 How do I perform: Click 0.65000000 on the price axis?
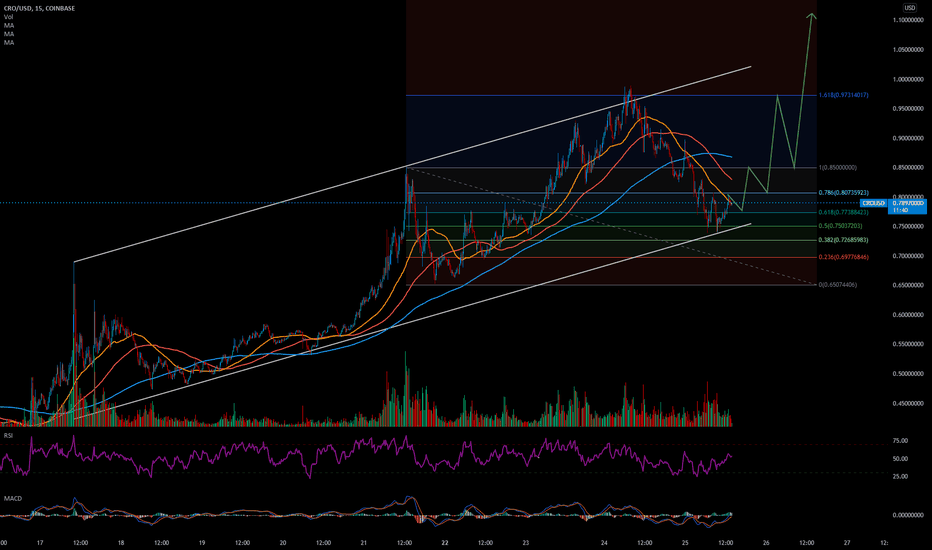908,285
